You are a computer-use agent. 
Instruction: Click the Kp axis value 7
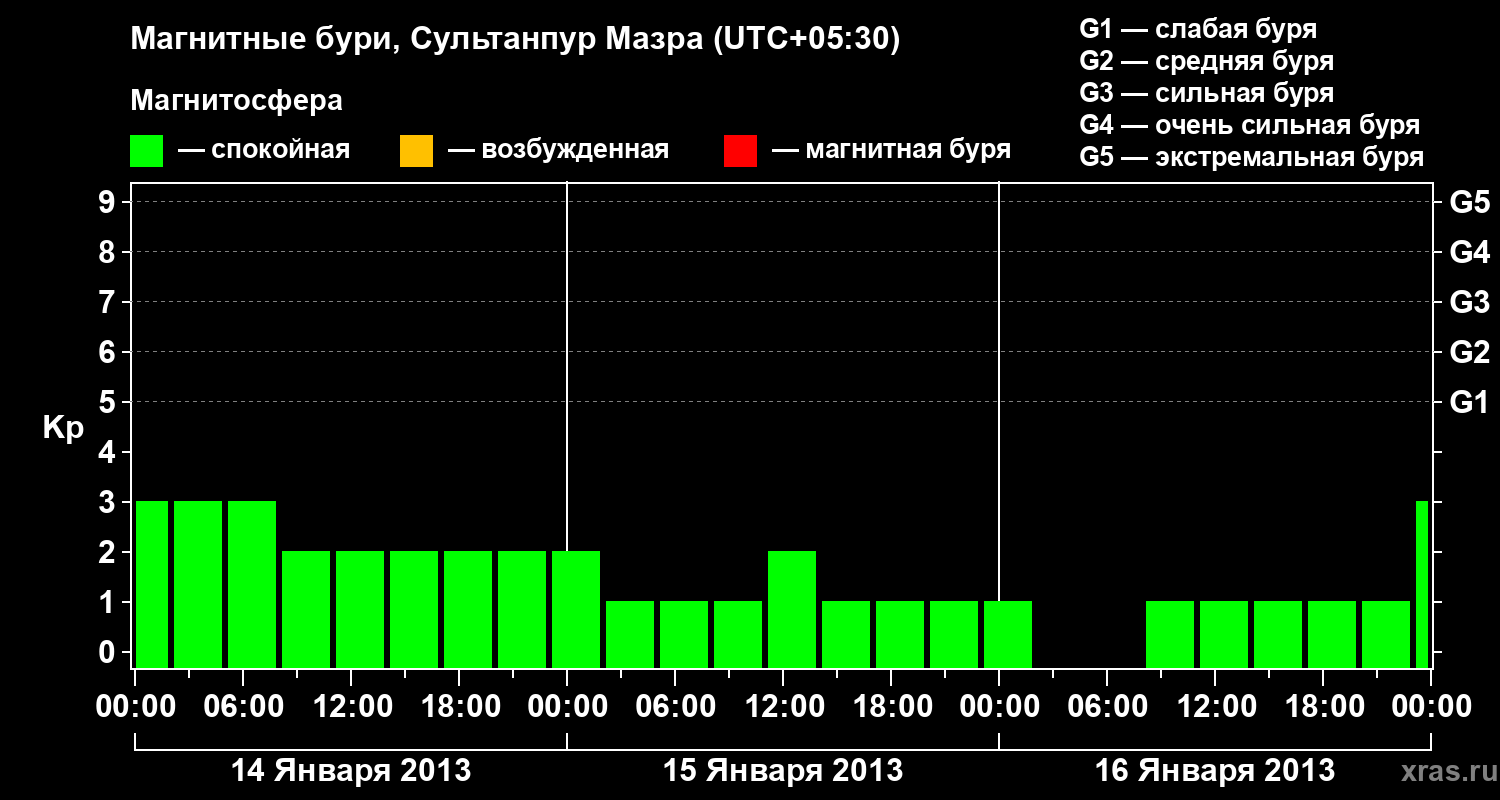pos(109,302)
